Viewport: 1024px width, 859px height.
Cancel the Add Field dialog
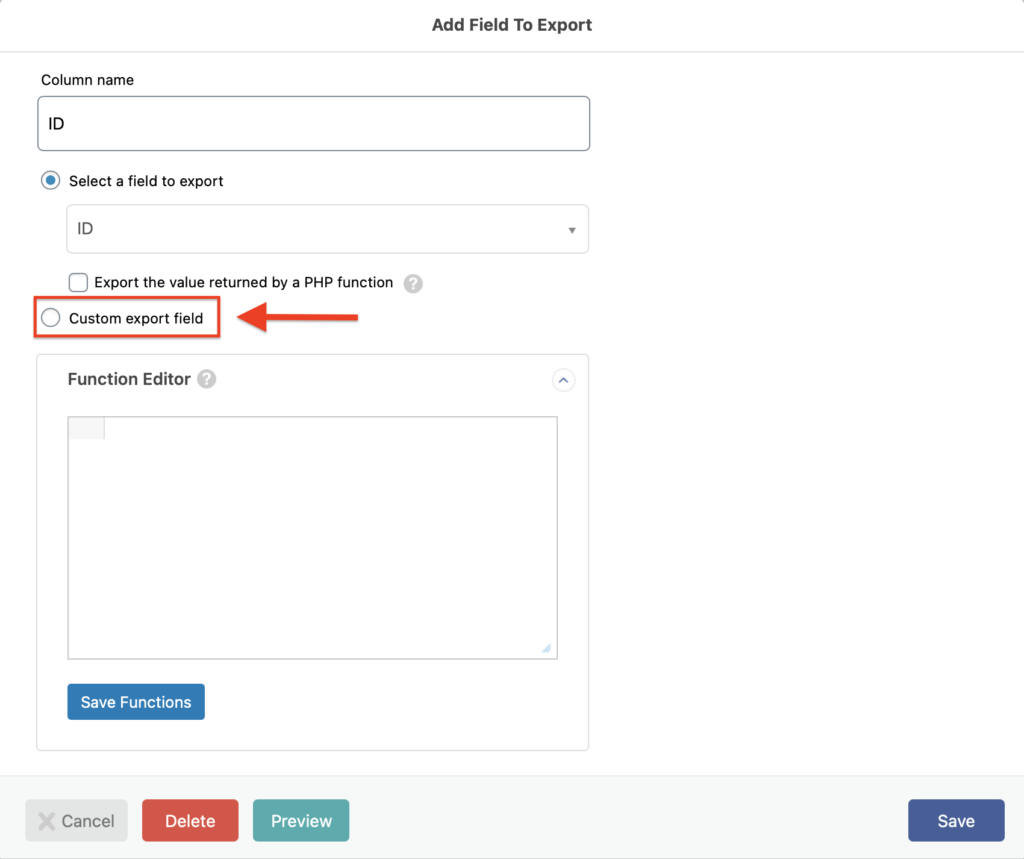click(x=77, y=821)
